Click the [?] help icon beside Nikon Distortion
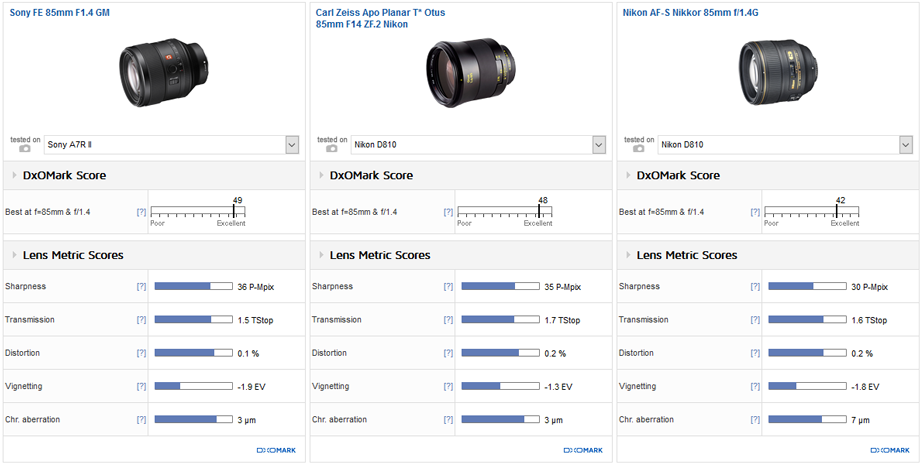The width and height of the screenshot is (920, 463). click(x=755, y=353)
